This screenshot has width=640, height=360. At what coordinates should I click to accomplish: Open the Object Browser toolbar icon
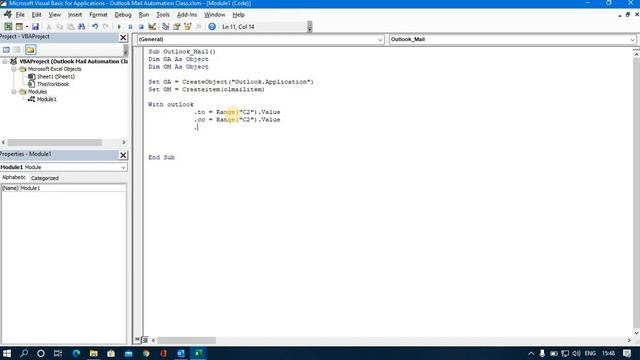pyautogui.click(x=188, y=27)
